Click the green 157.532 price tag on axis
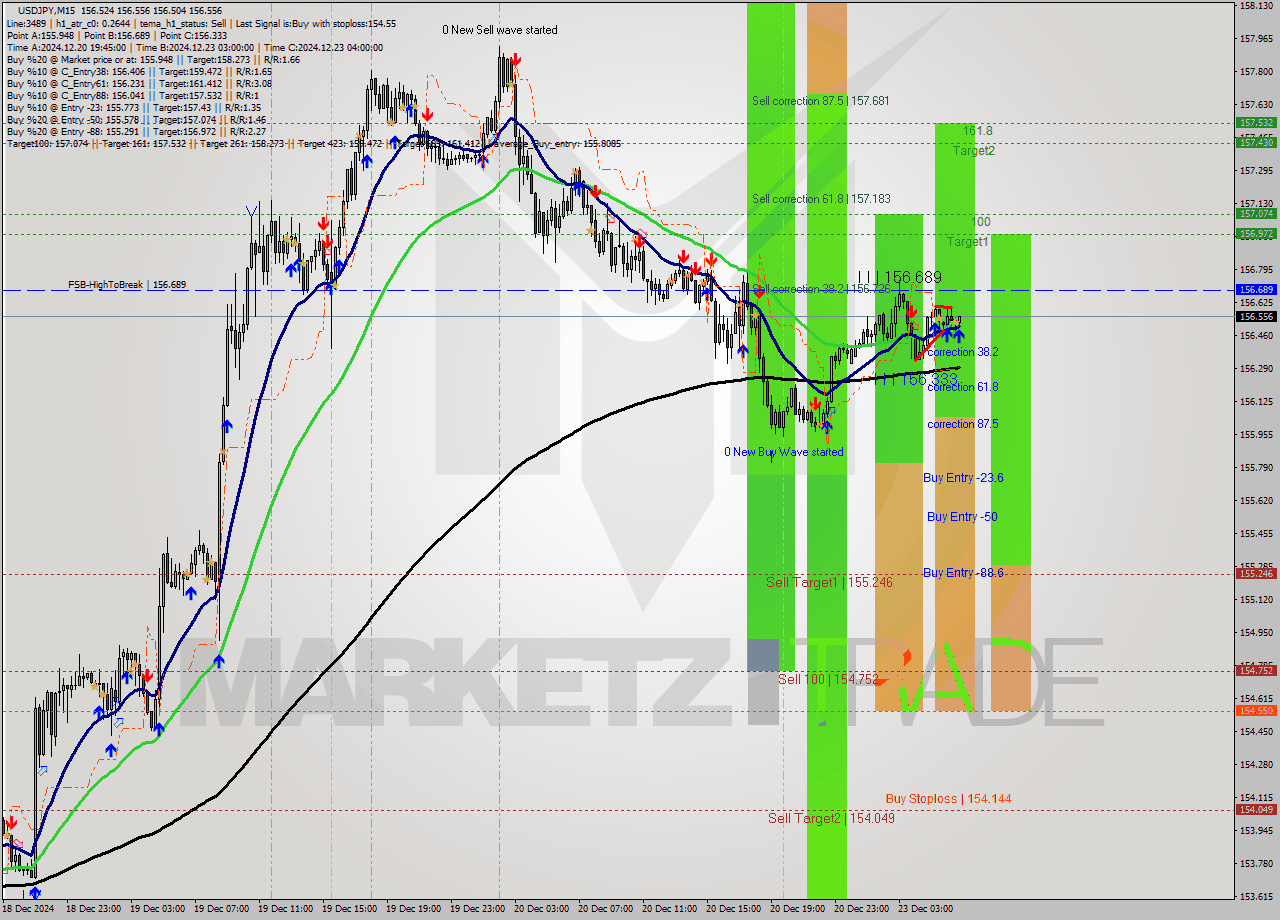The height and width of the screenshot is (920, 1280). pyautogui.click(x=1256, y=123)
